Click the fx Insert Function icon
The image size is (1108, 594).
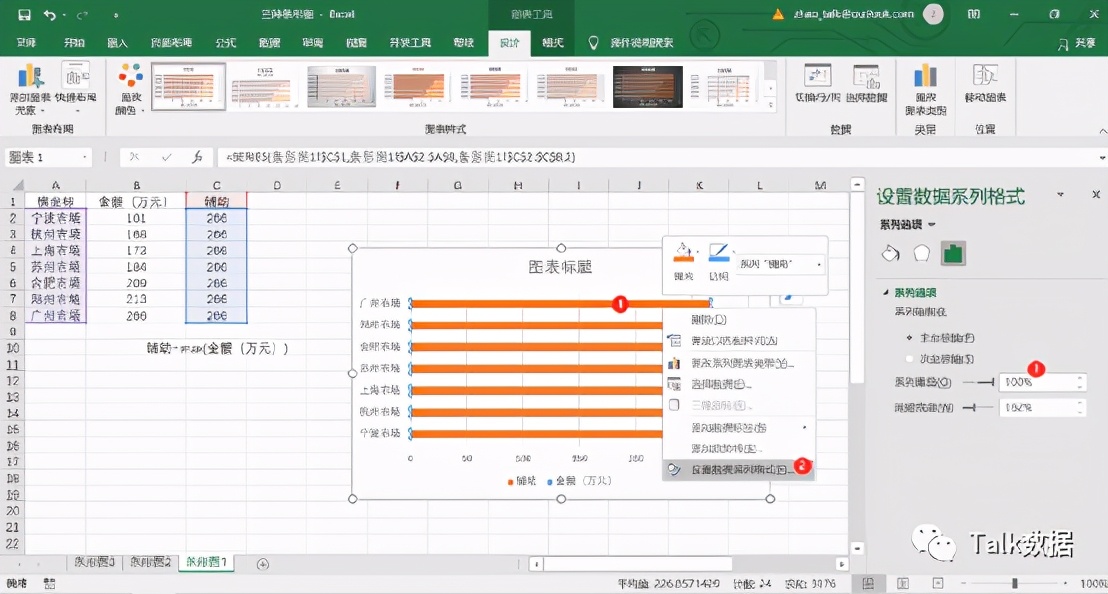[x=197, y=157]
